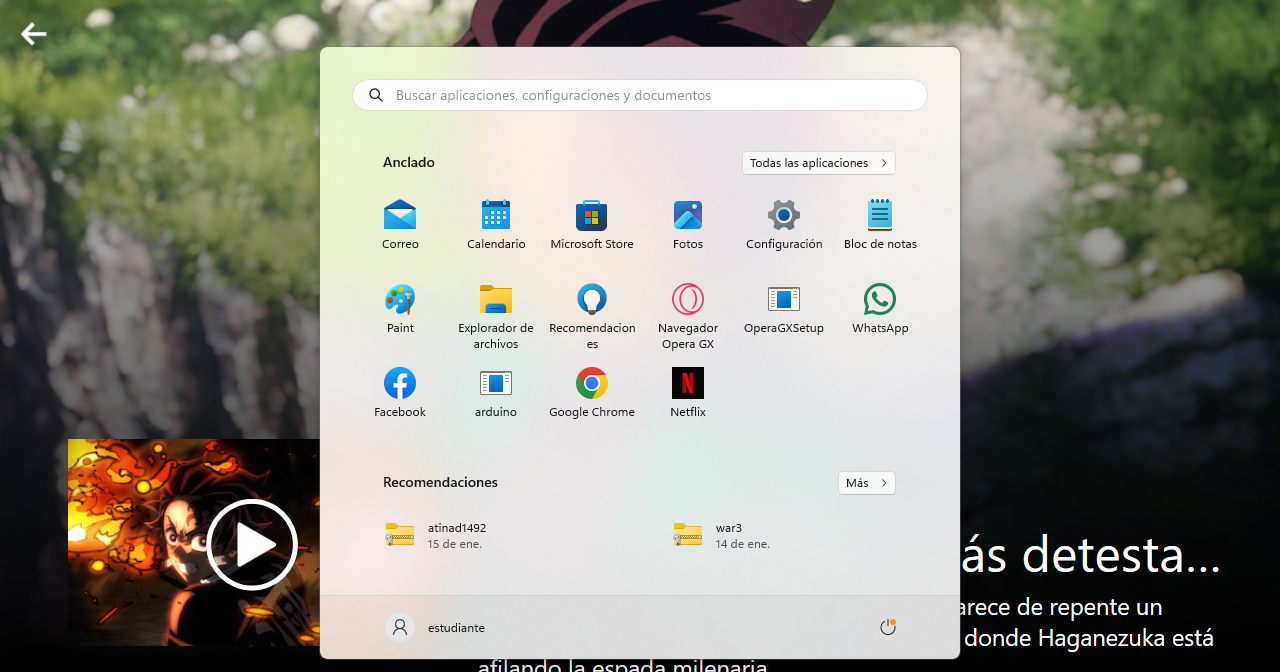This screenshot has height=672, width=1280.
Task: Expand Más recommendations
Action: point(866,483)
